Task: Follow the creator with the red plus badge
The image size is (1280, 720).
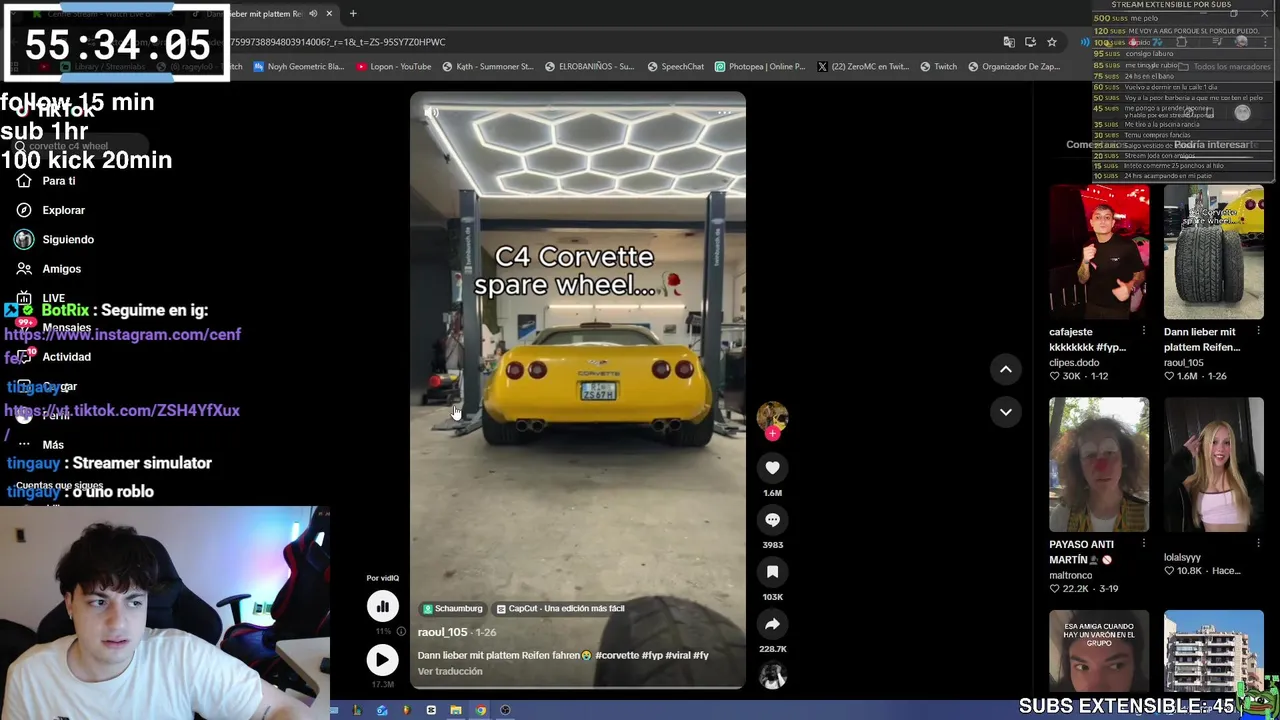Action: (x=772, y=434)
